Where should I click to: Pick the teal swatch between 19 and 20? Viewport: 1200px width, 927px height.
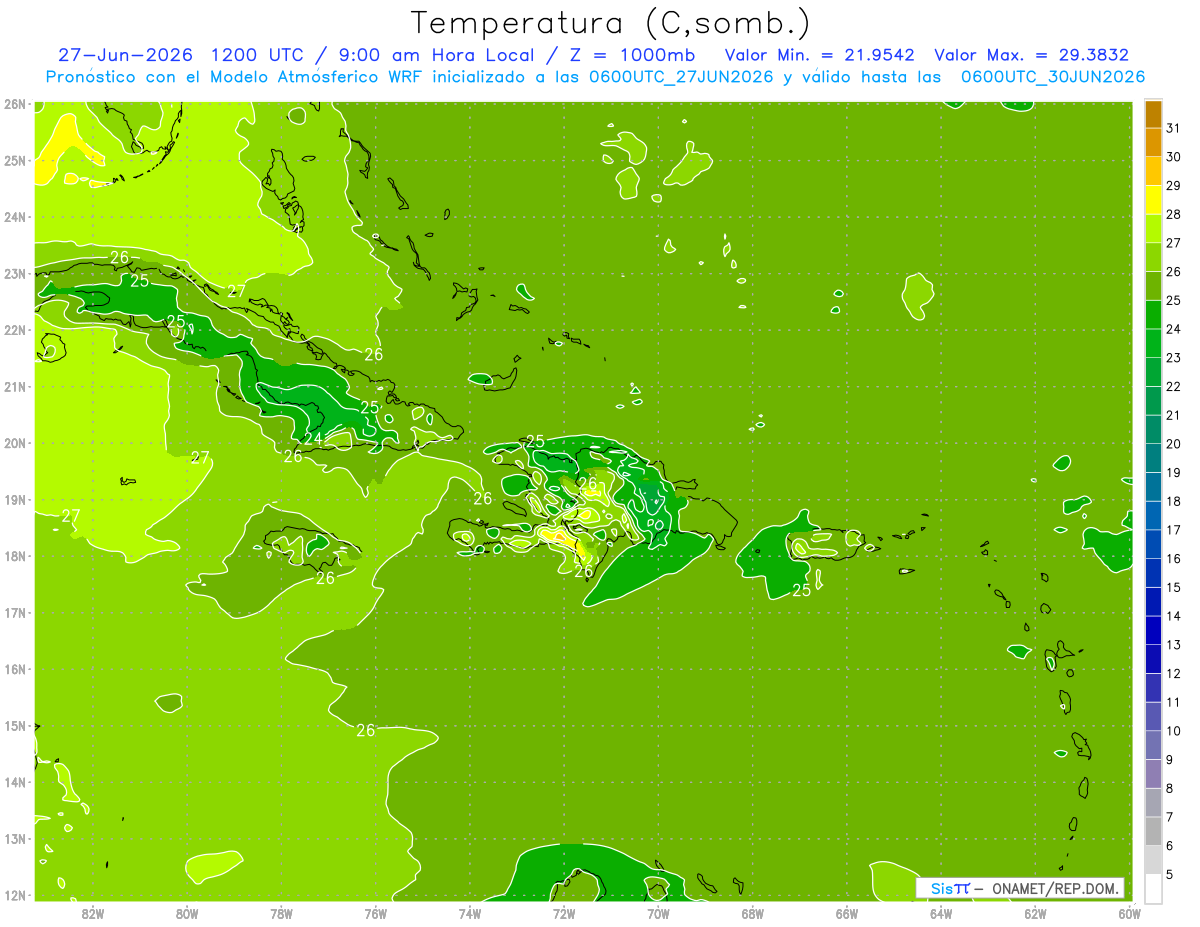tap(1153, 458)
